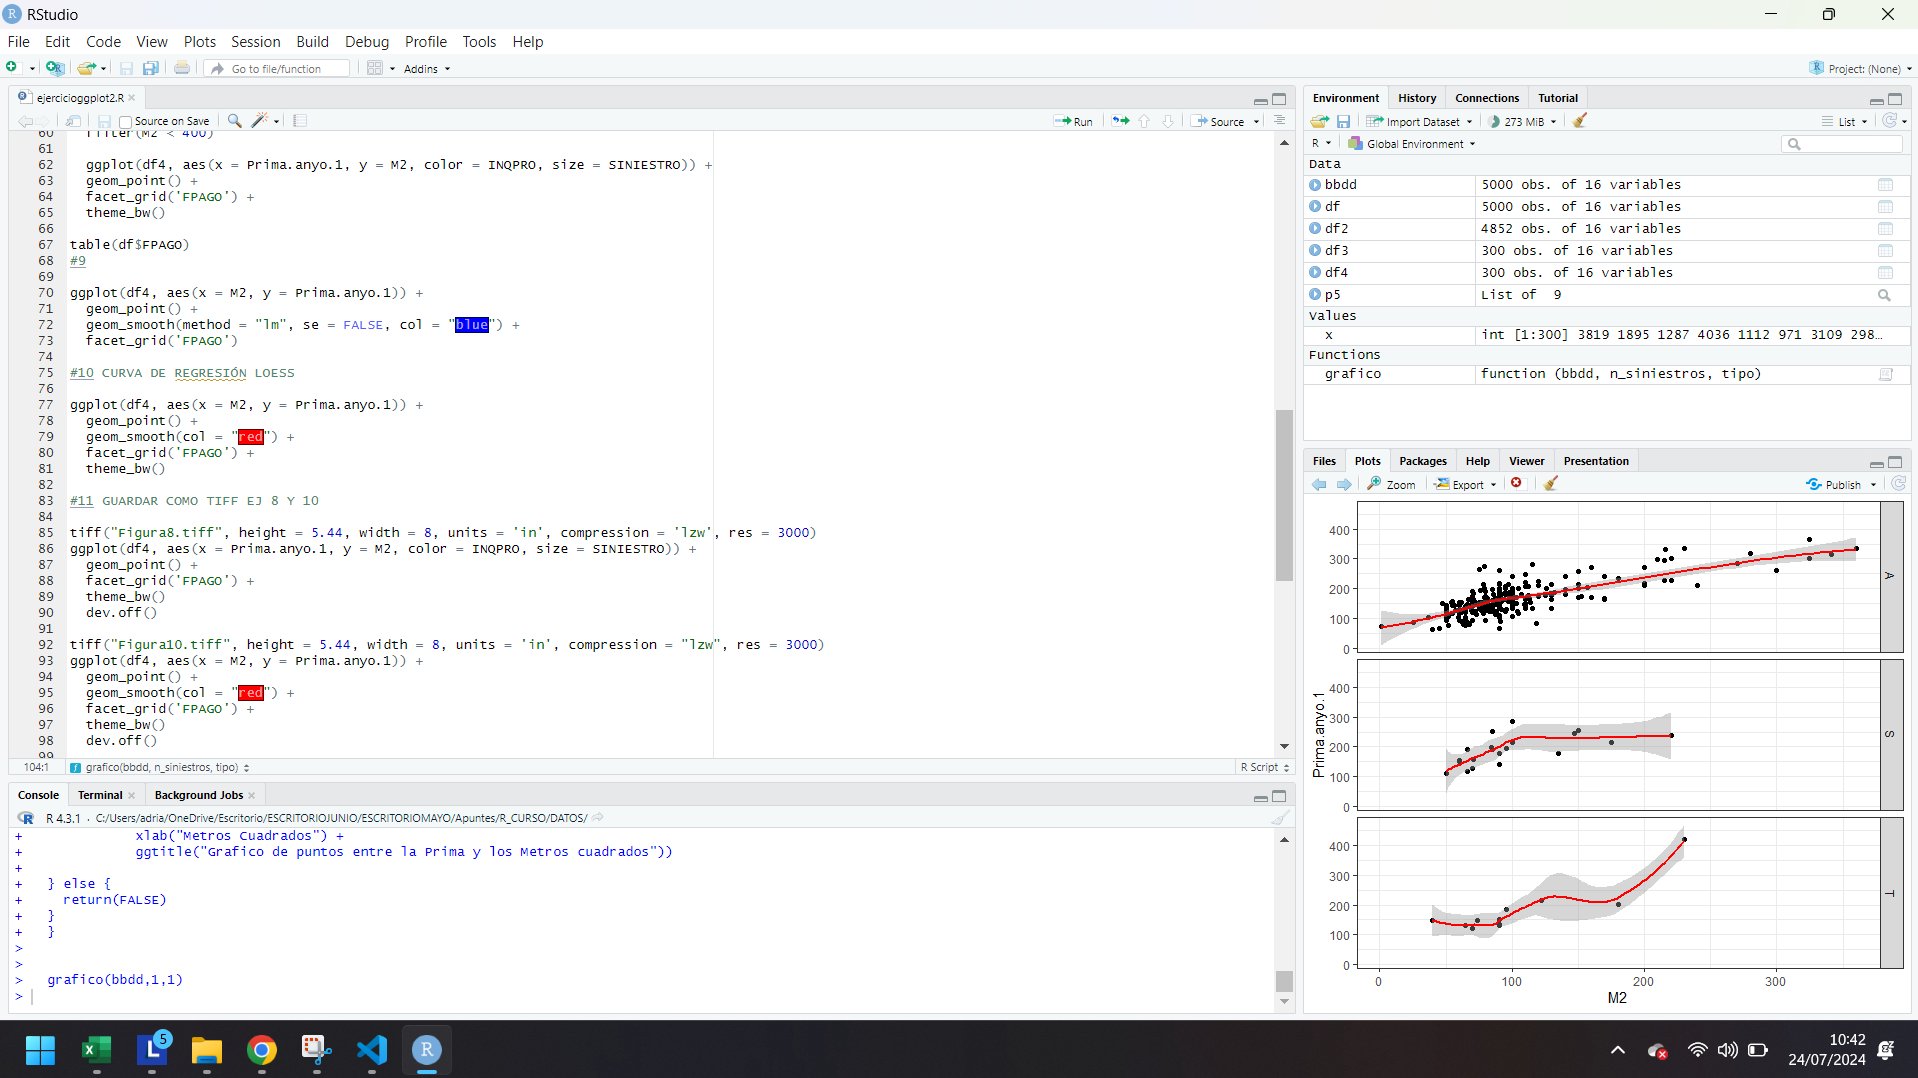Save the current script with the disk icon
Image resolution: width=1918 pixels, height=1078 pixels.
click(x=104, y=121)
